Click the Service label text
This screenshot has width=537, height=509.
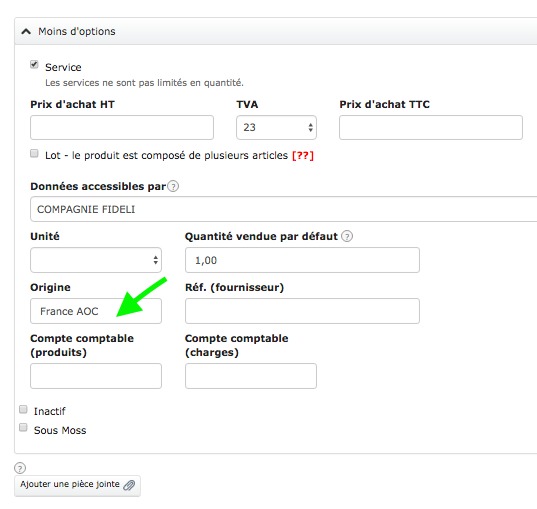coord(63,67)
